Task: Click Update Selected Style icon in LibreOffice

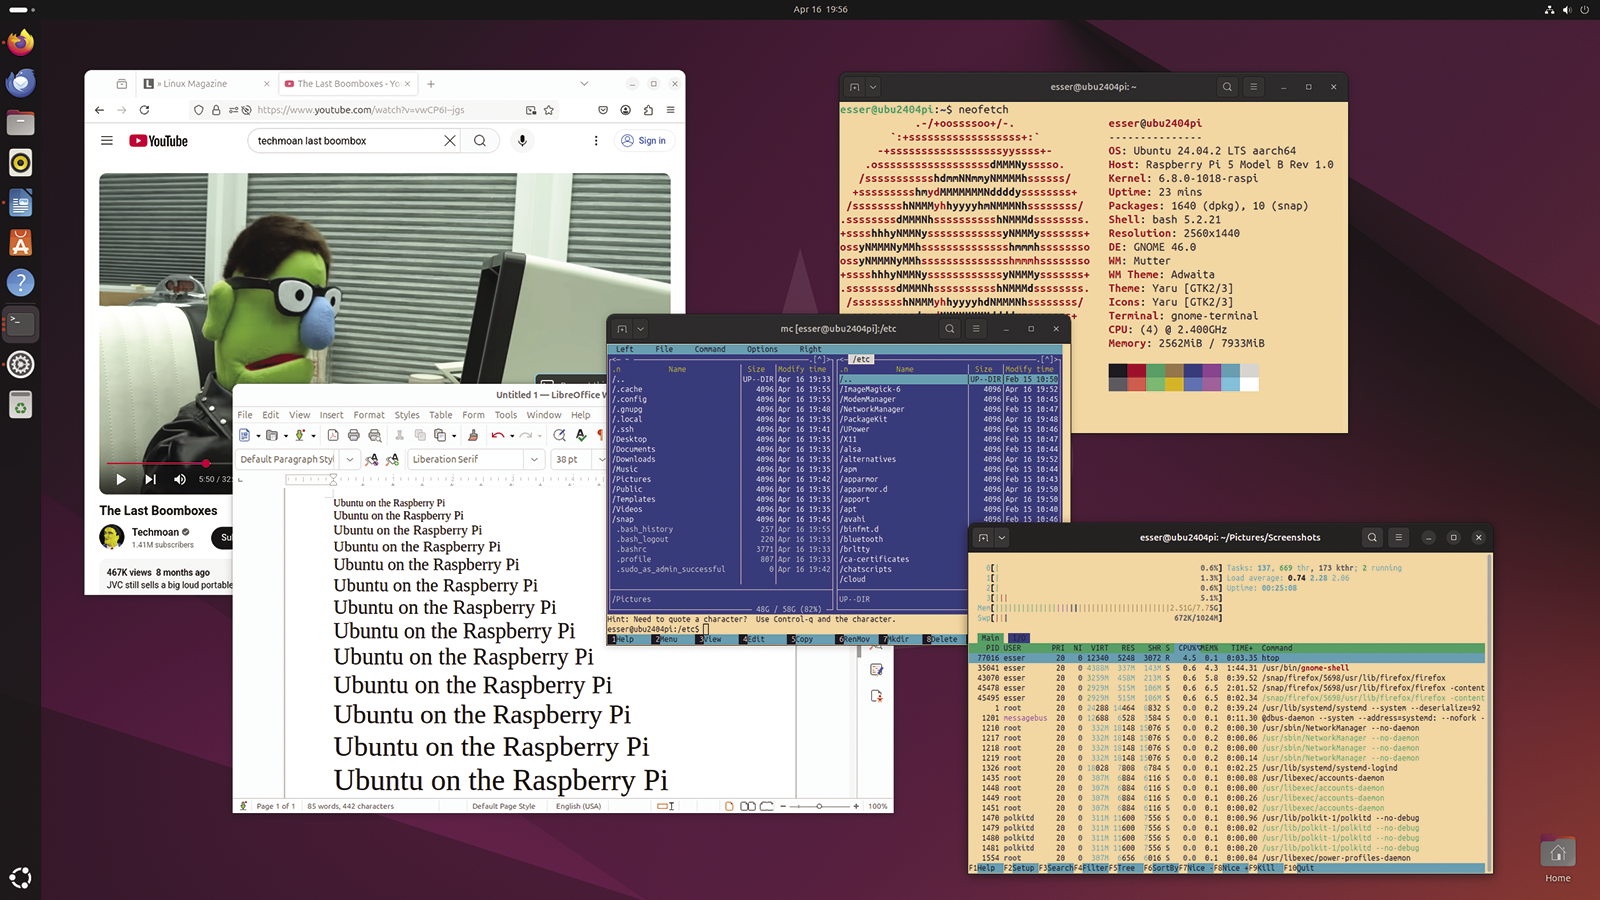Action: [371, 459]
